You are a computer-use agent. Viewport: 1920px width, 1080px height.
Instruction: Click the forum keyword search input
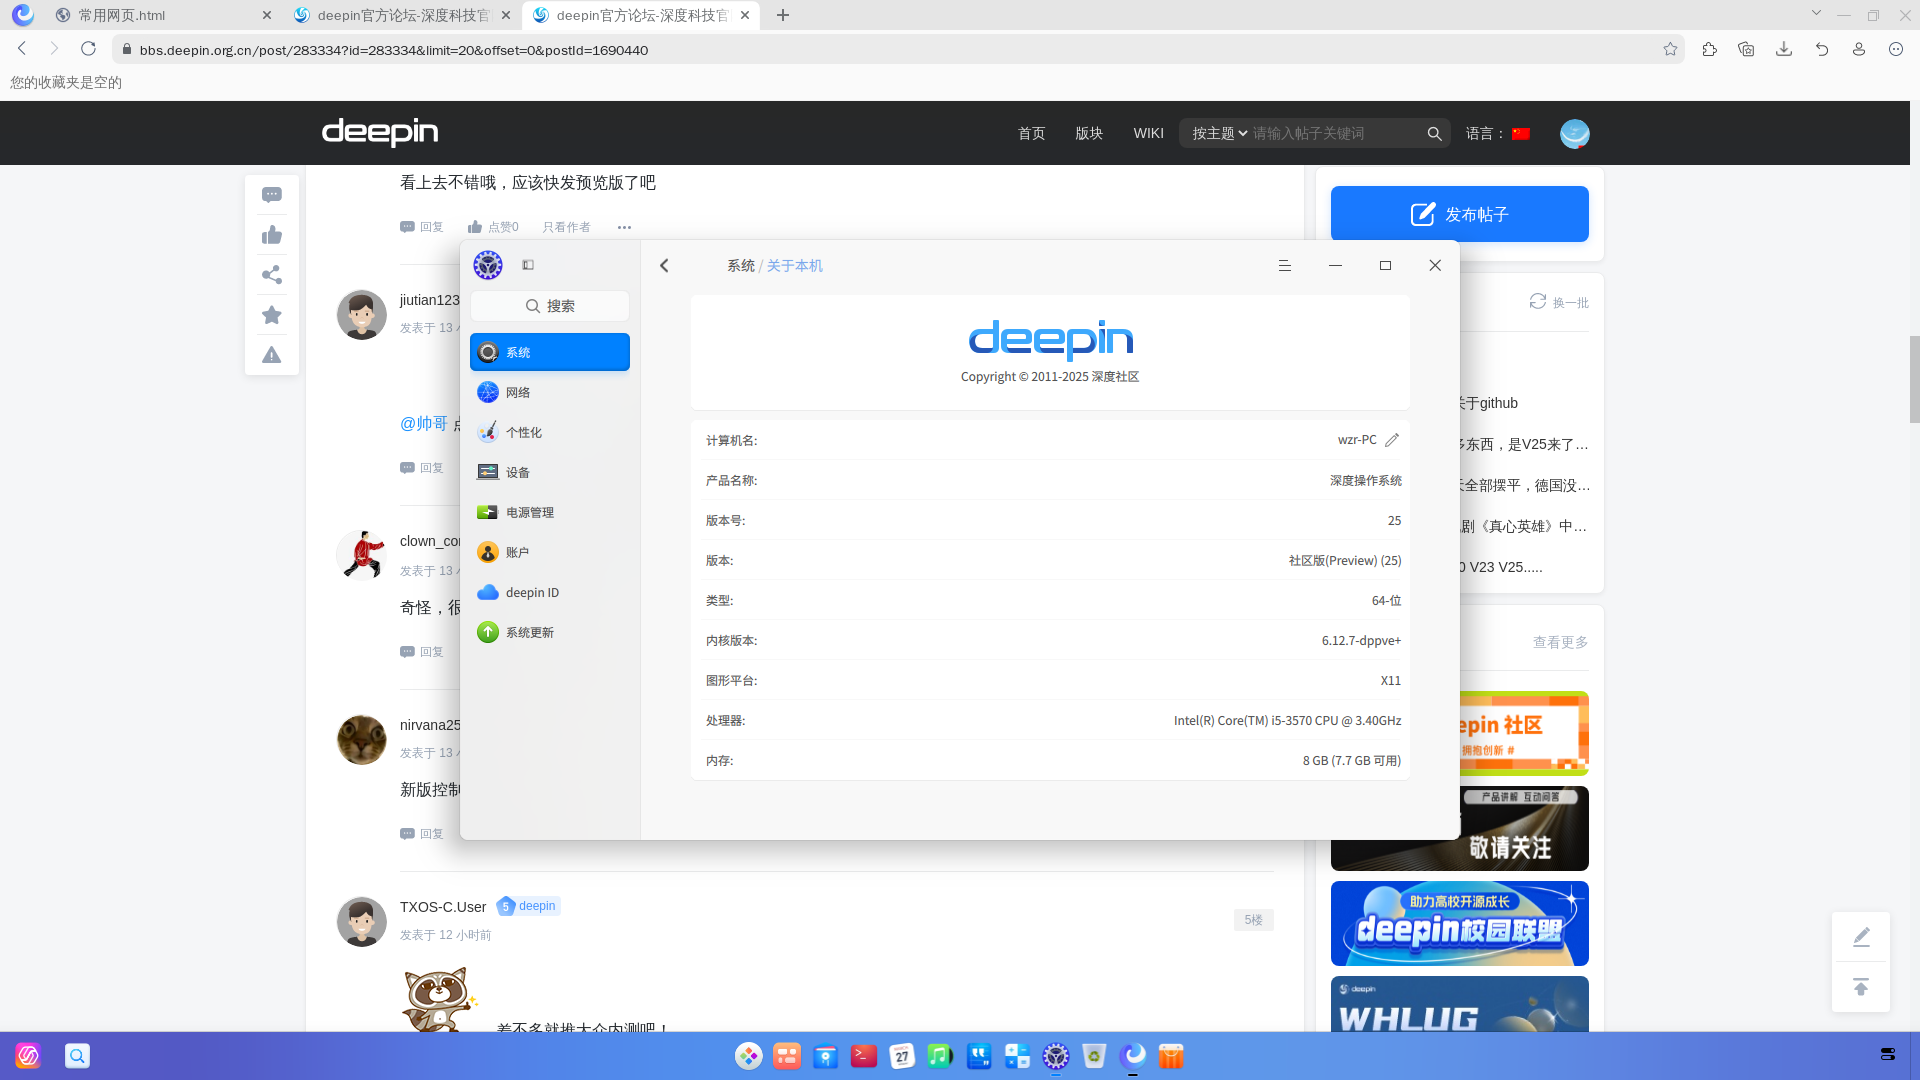click(x=1336, y=134)
